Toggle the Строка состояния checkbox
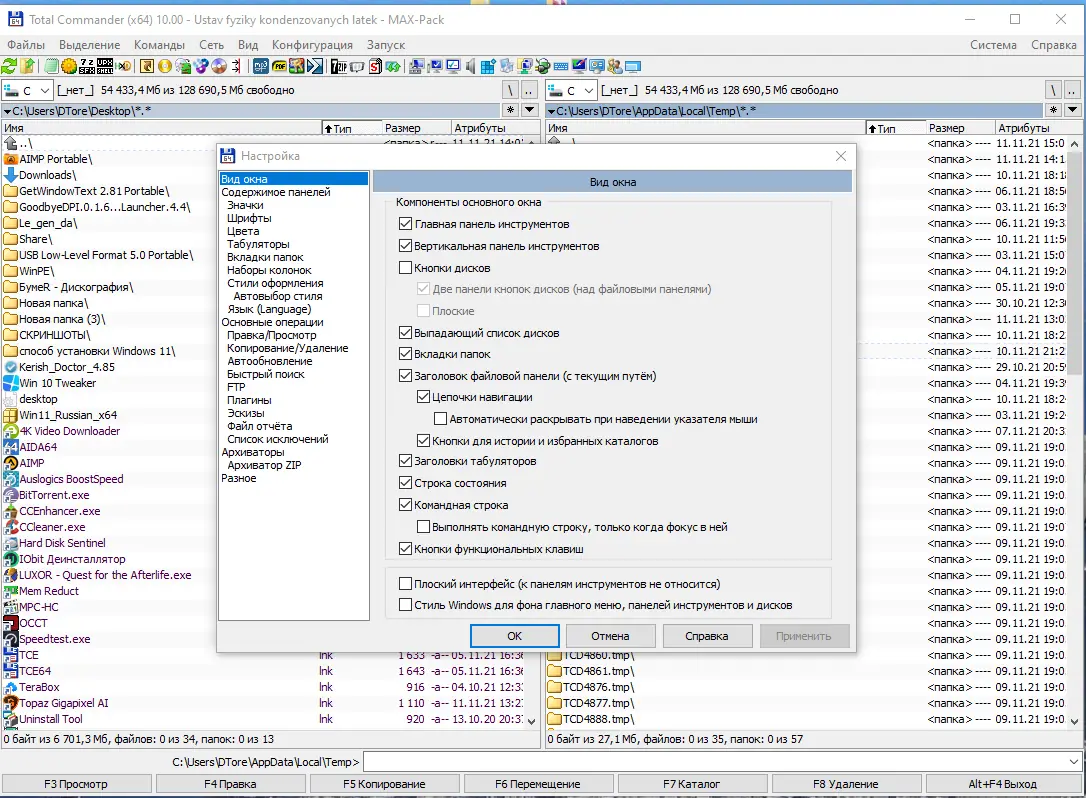 click(x=406, y=484)
